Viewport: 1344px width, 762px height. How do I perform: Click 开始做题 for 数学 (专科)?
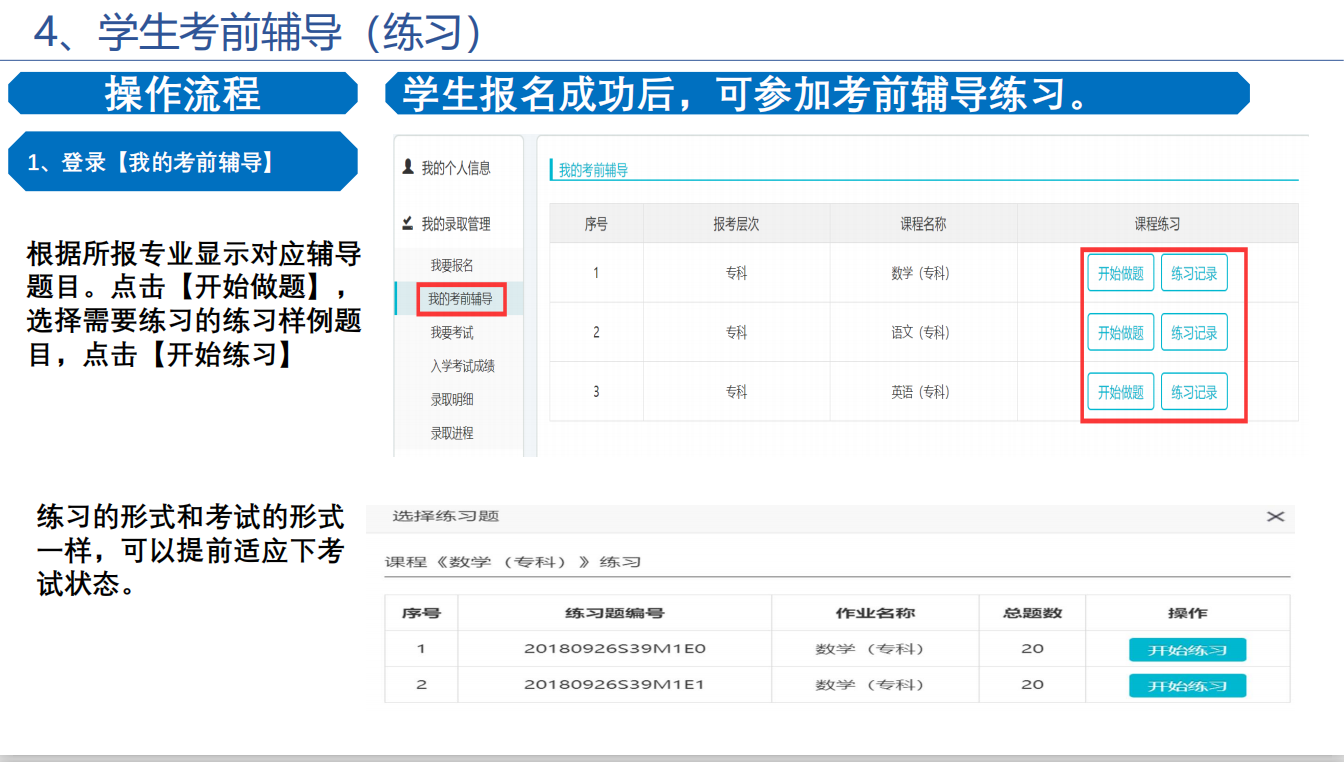tap(1121, 273)
